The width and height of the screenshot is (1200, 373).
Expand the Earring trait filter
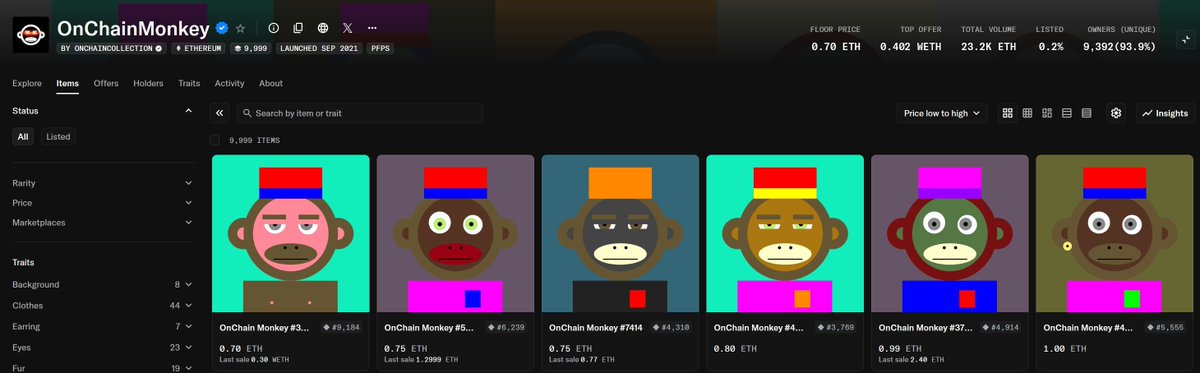[102, 326]
